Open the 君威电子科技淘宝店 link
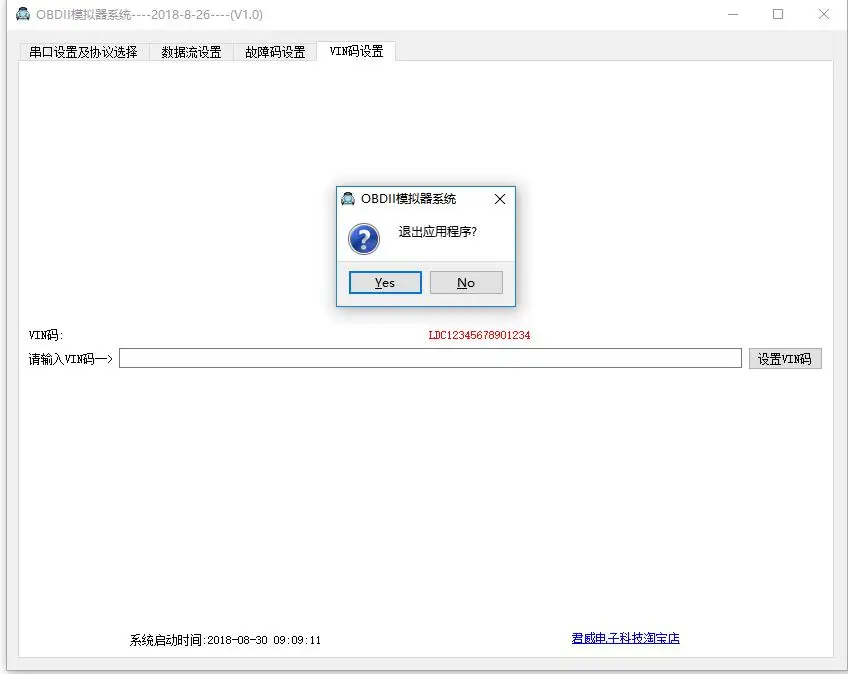The image size is (848, 674). click(626, 638)
